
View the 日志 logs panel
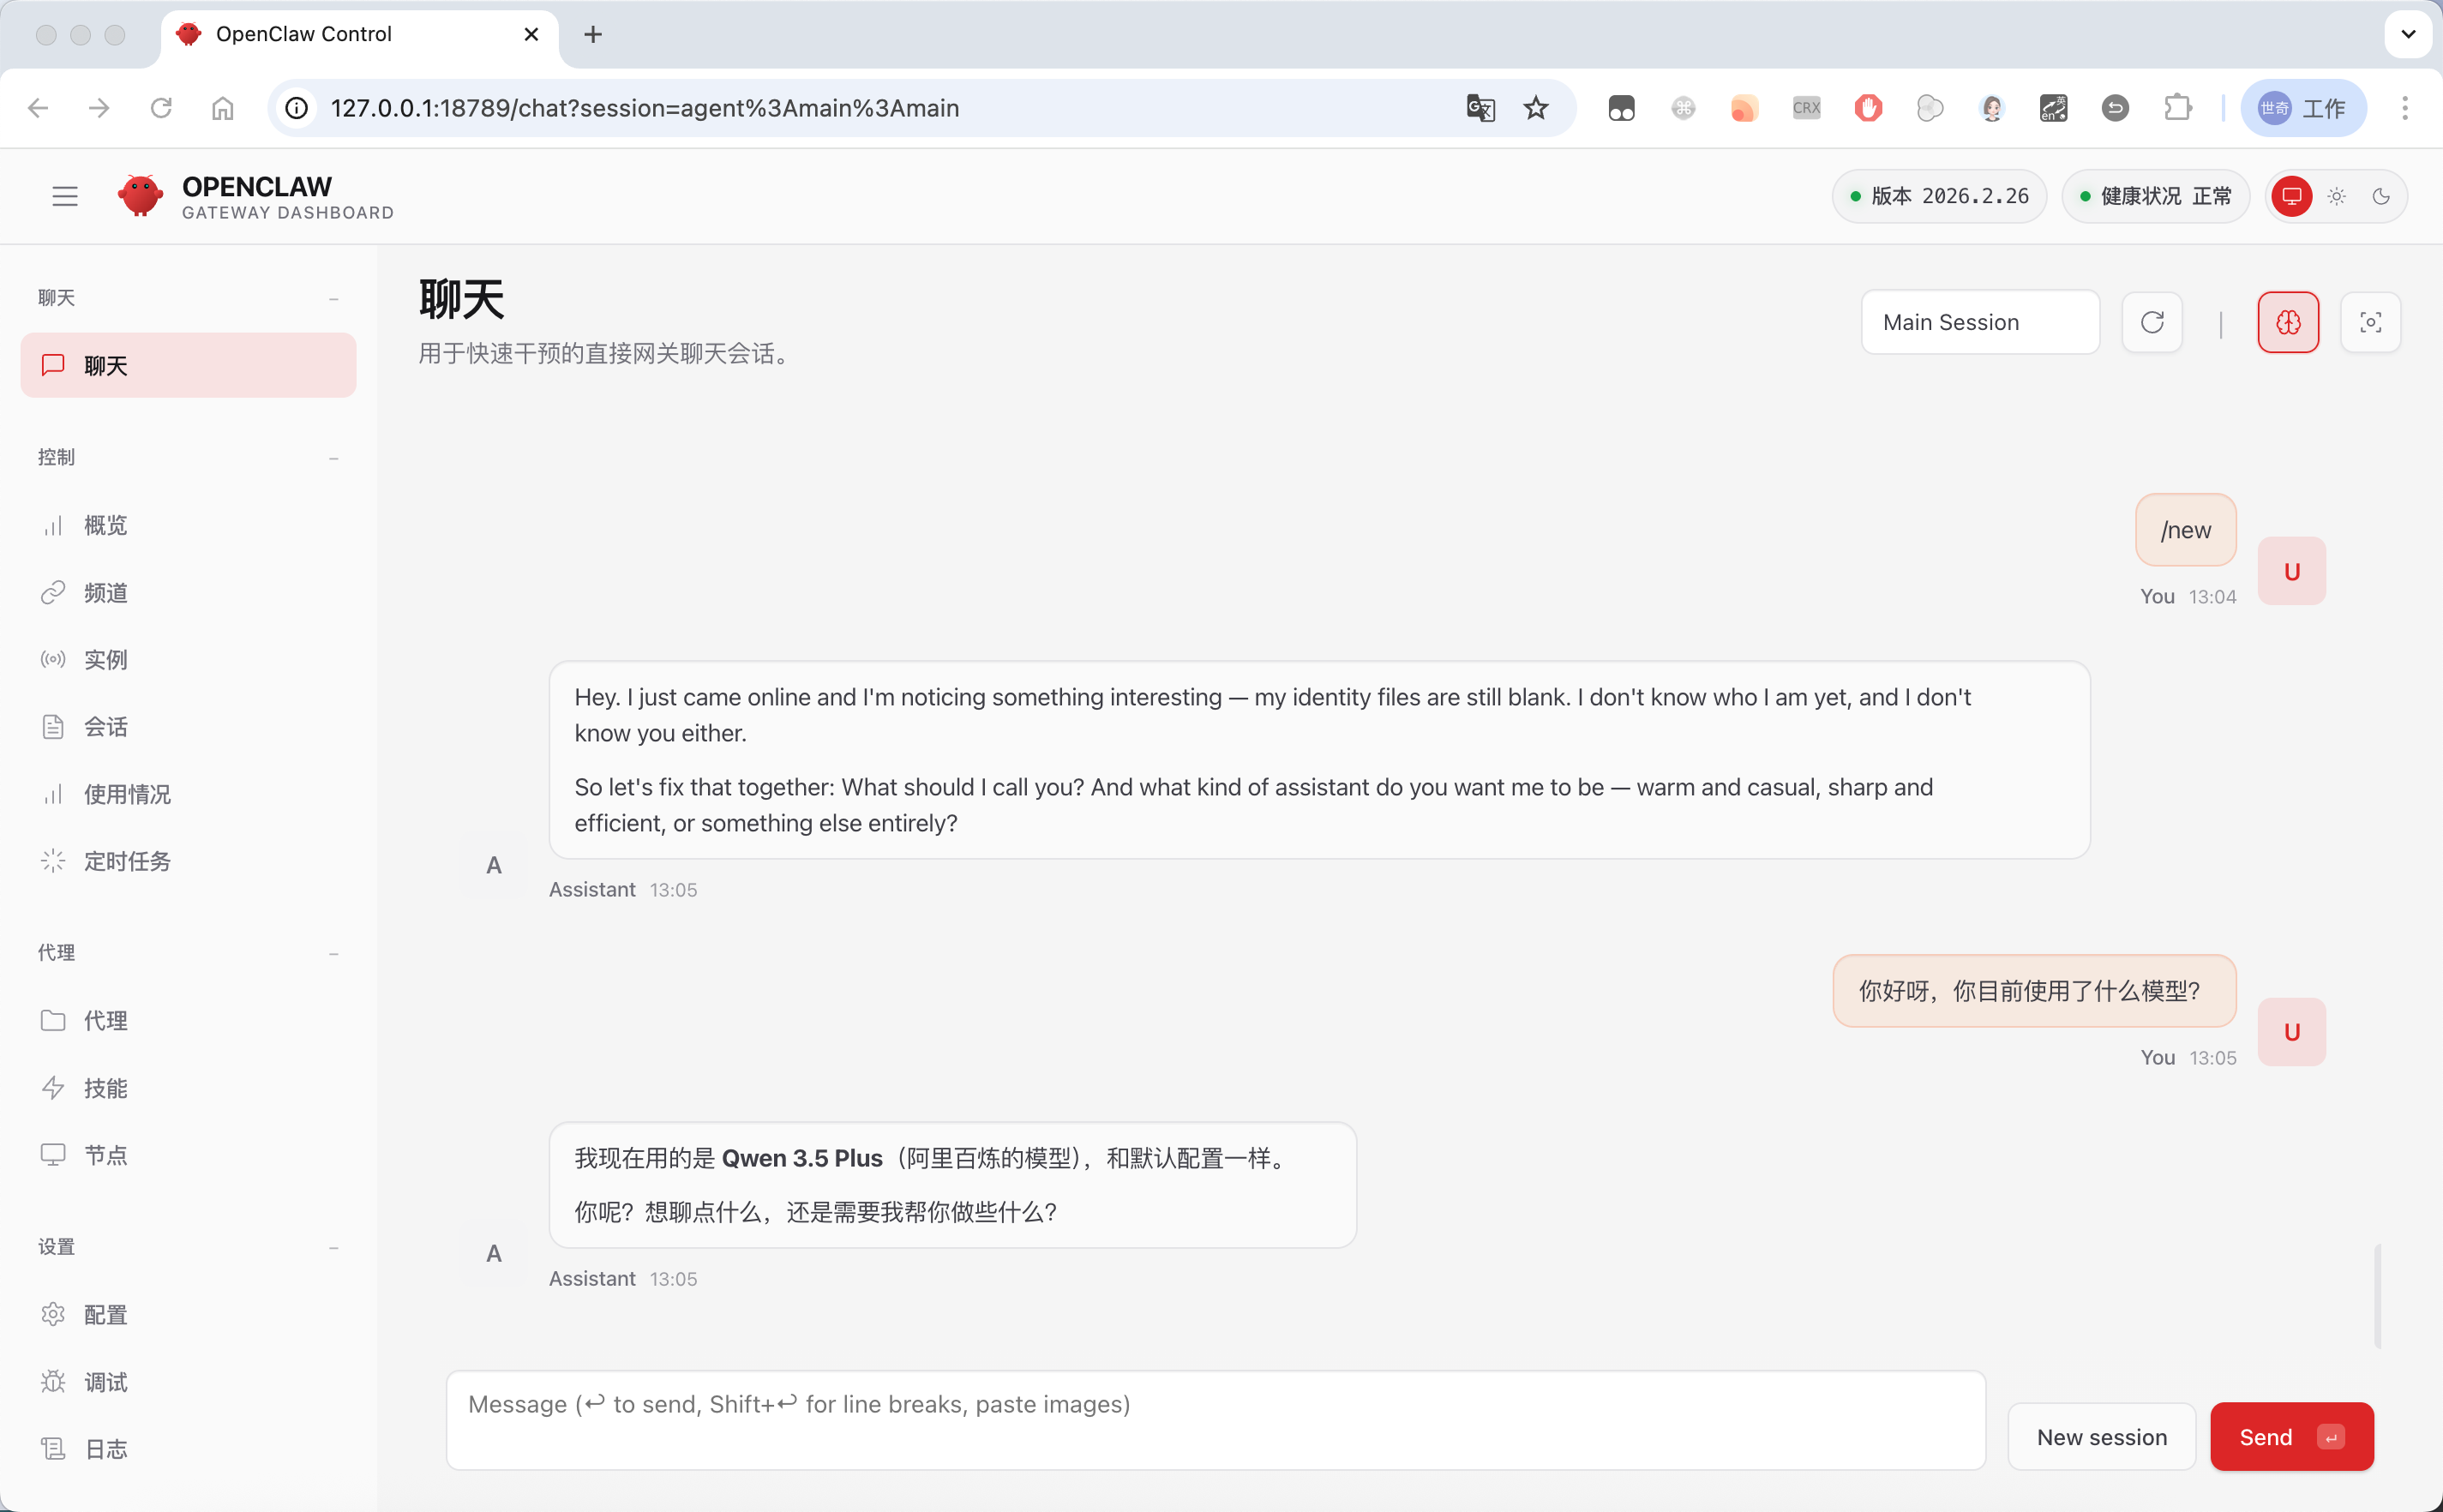coord(105,1448)
